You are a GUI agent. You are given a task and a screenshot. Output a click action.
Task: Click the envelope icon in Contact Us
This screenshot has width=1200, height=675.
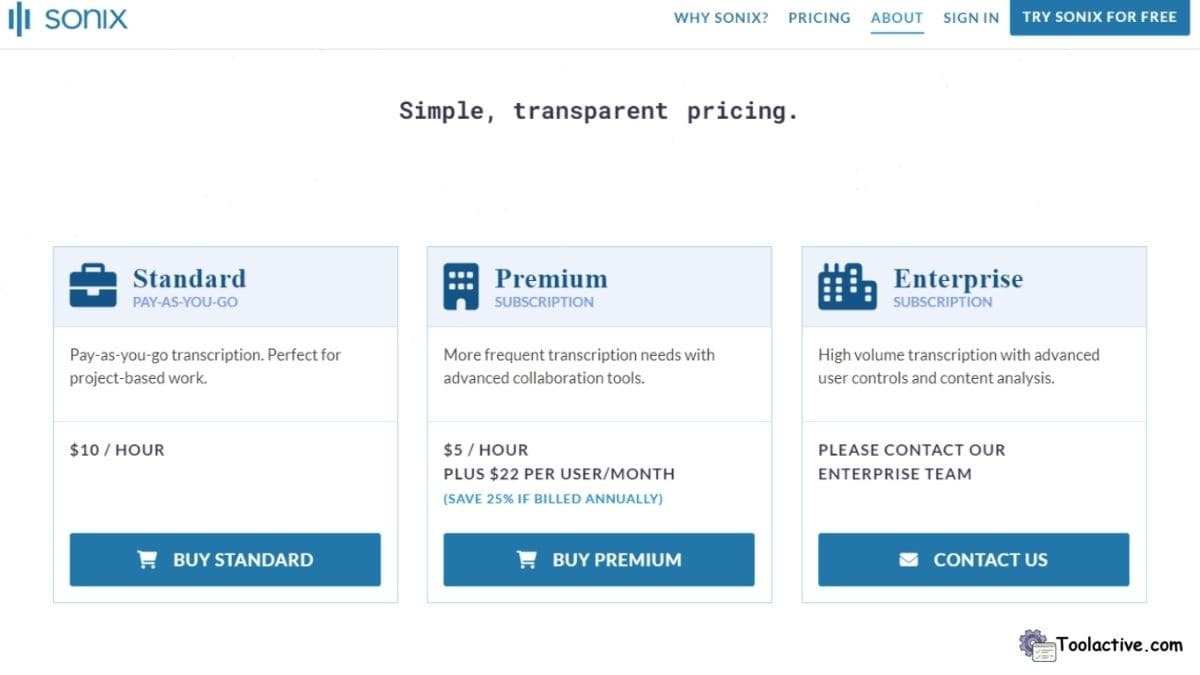(x=908, y=560)
